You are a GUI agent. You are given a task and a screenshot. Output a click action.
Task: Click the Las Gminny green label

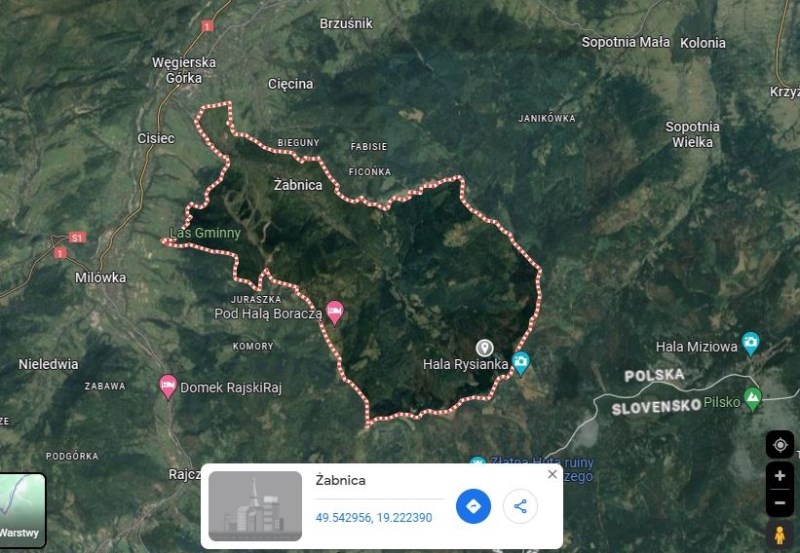[205, 233]
